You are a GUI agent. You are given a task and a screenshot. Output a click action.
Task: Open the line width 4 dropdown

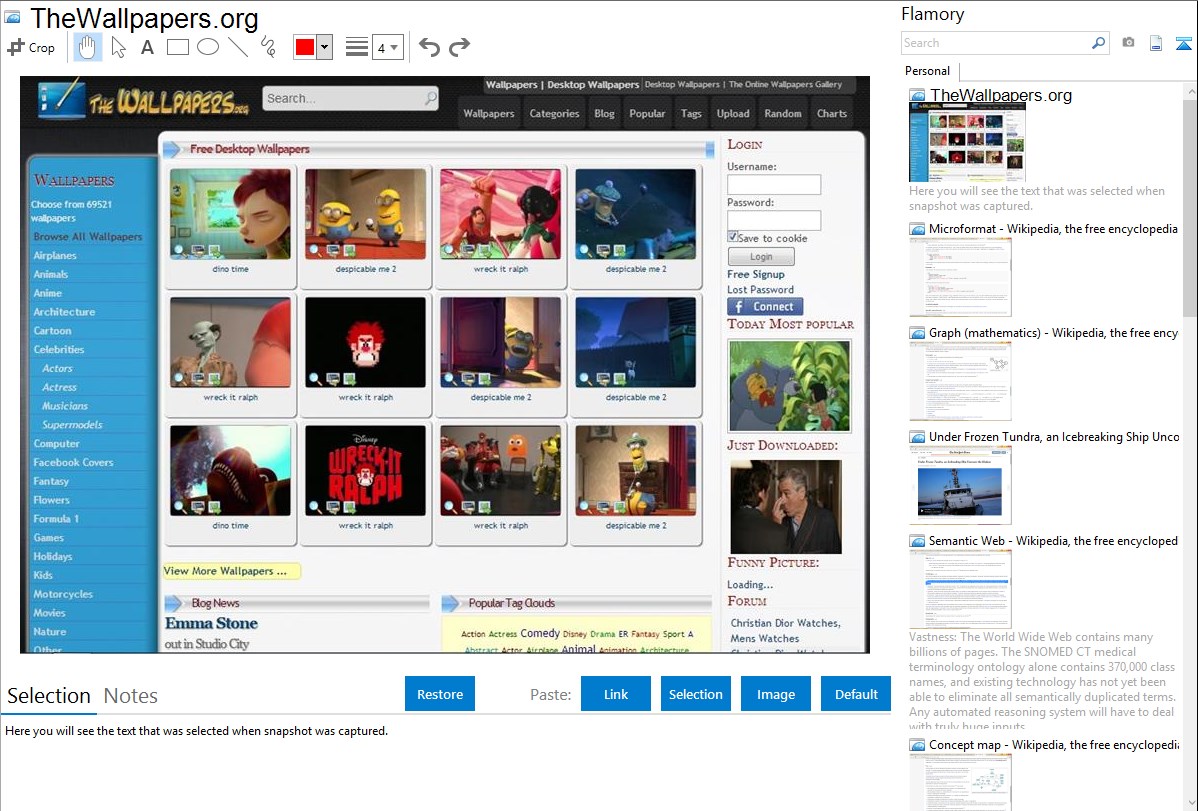(x=387, y=48)
